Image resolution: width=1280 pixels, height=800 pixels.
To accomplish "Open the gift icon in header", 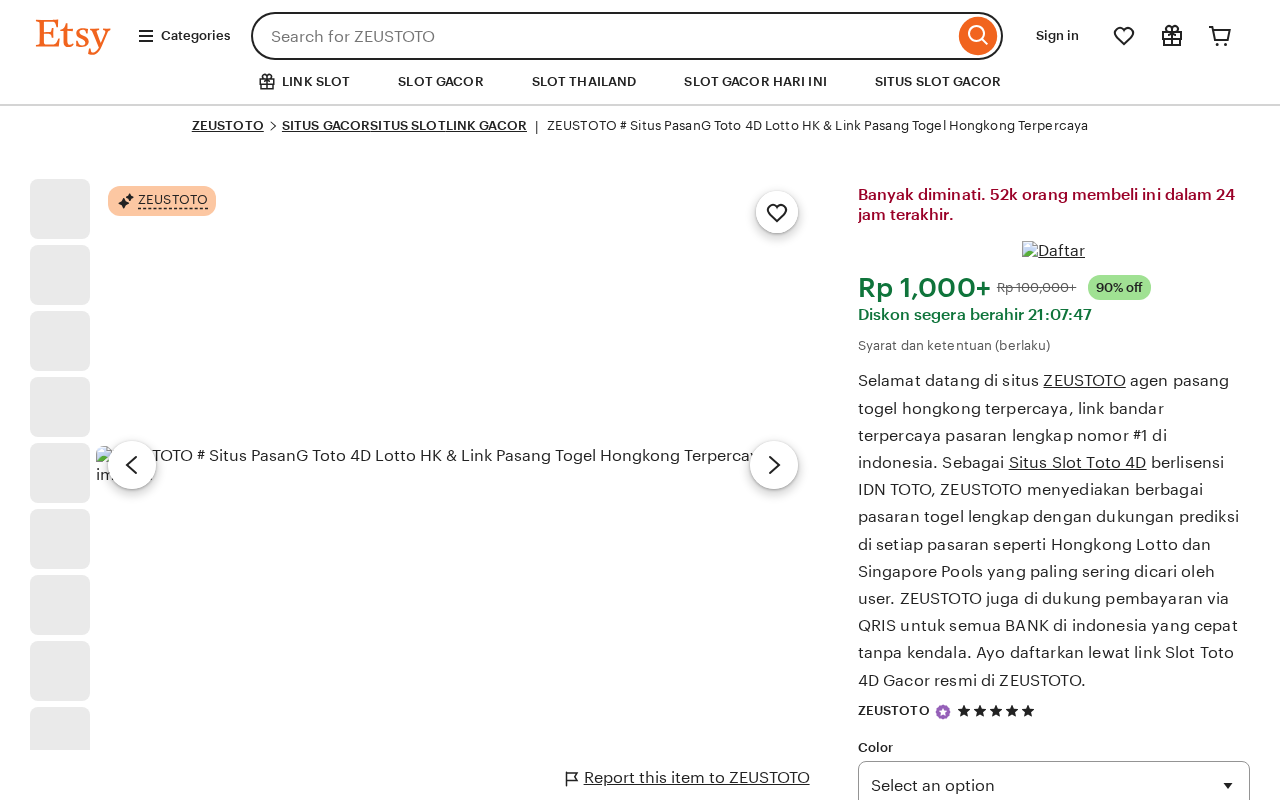I will pyautogui.click(x=1172, y=36).
